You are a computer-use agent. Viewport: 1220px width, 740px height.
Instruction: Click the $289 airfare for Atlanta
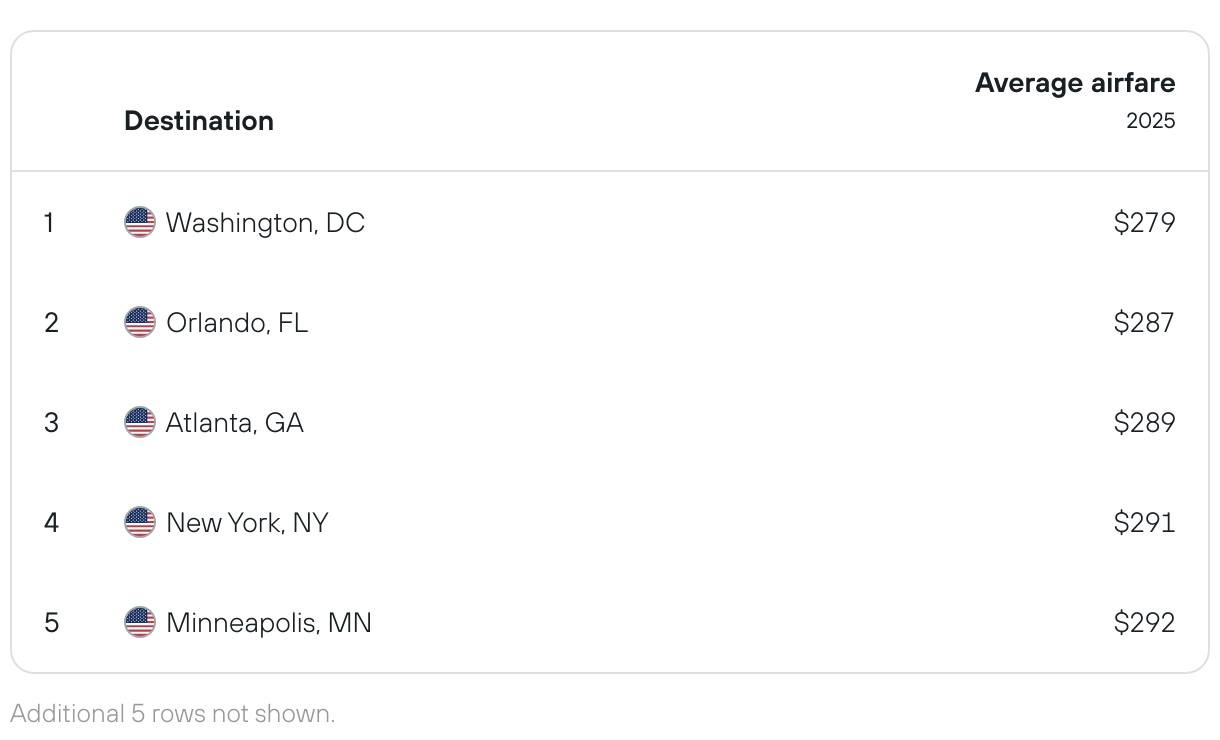[x=1145, y=423]
